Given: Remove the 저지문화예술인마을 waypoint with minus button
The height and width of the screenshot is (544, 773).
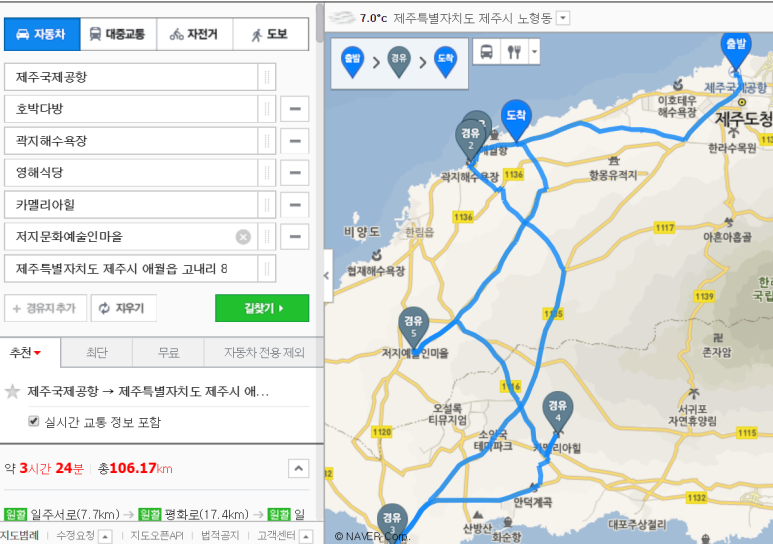Looking at the screenshot, I should pos(295,237).
